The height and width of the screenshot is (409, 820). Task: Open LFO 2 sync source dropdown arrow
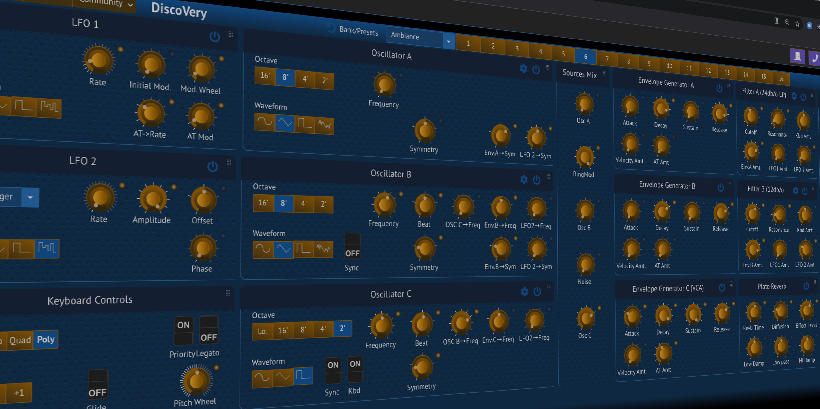pyautogui.click(x=30, y=198)
